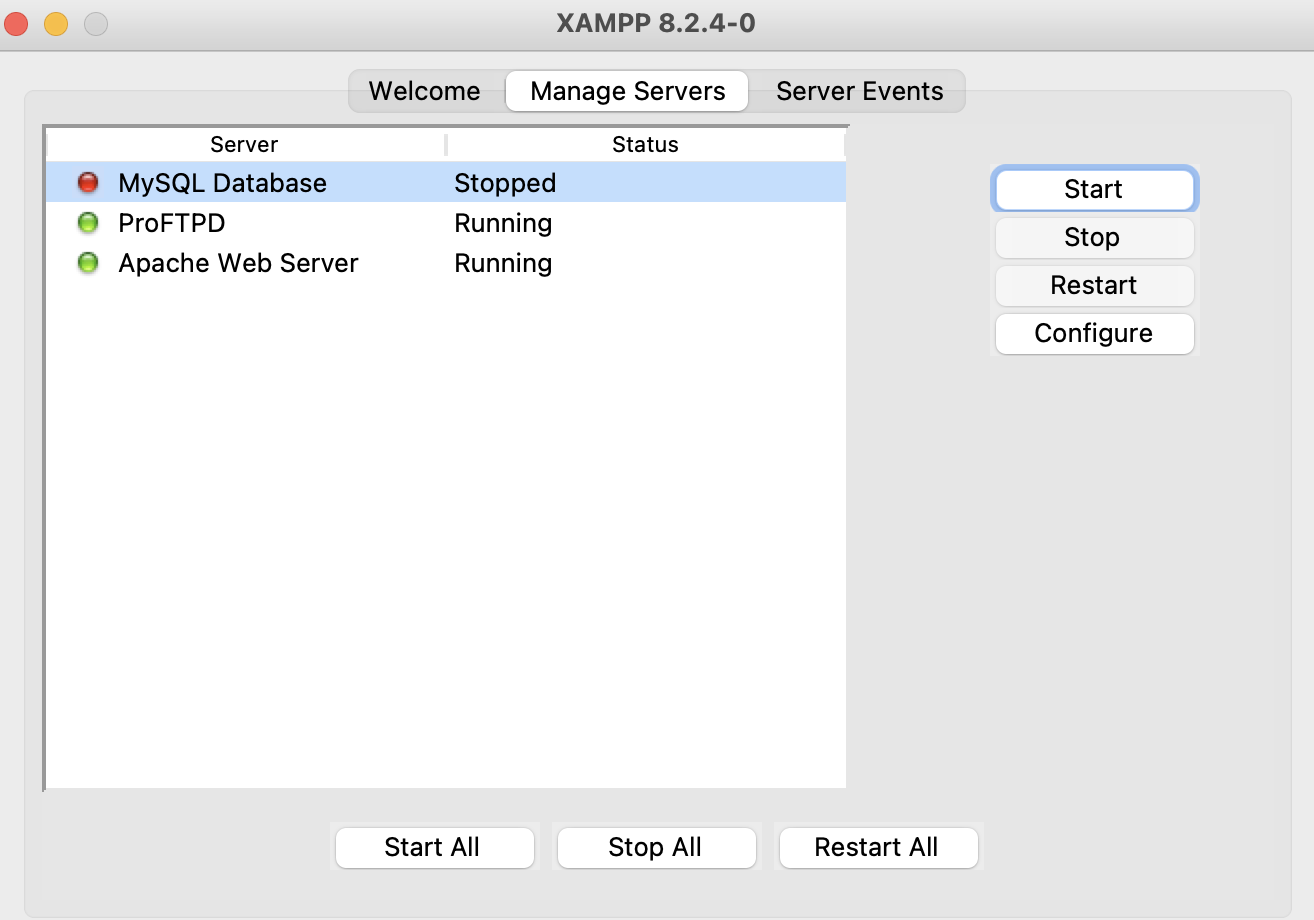This screenshot has height=920, width=1314.
Task: Close the XAMPP window
Action: [x=16, y=23]
